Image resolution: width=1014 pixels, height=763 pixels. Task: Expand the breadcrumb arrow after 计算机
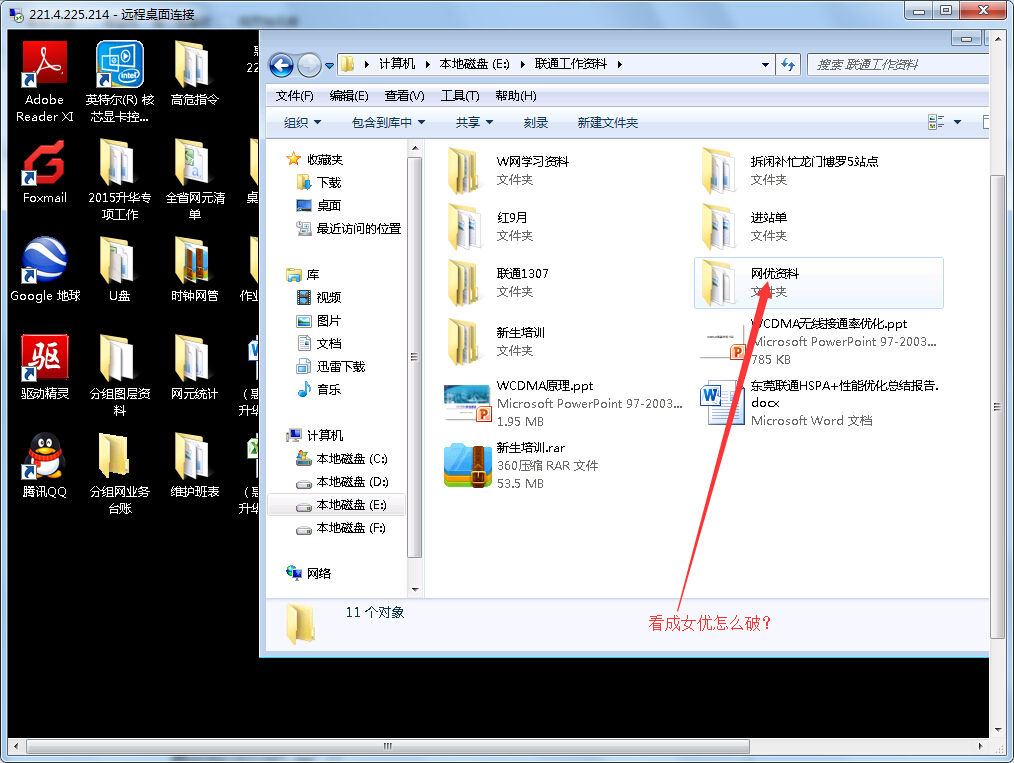point(427,64)
